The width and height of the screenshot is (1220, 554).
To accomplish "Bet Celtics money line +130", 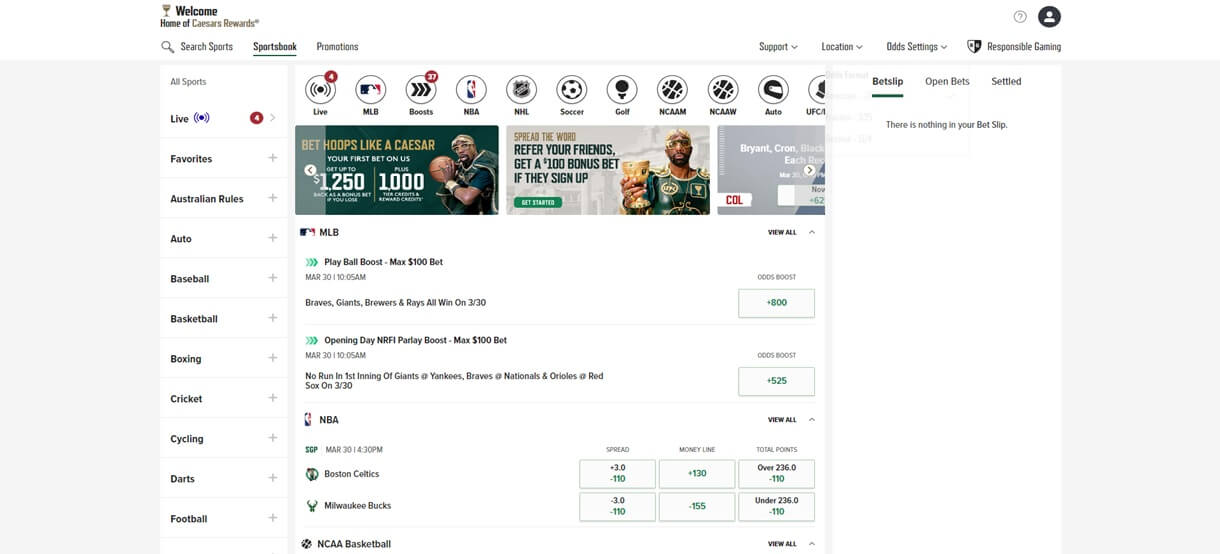I will point(697,474).
